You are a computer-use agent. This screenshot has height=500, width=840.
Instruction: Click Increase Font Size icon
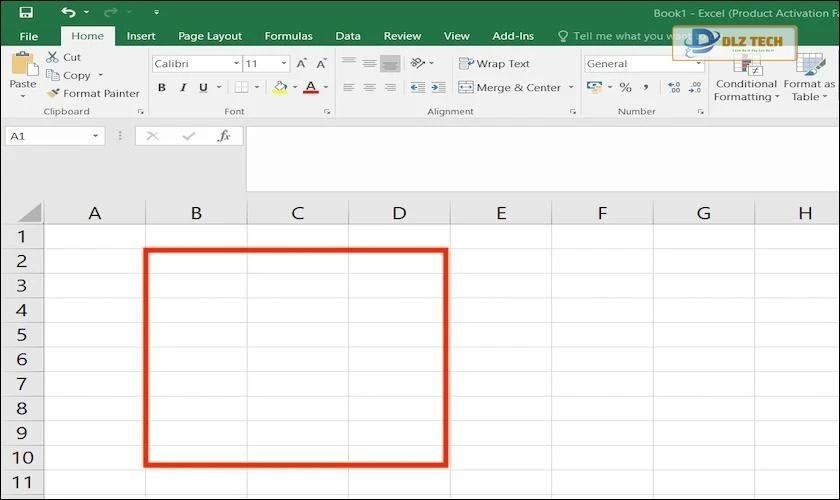pos(301,64)
